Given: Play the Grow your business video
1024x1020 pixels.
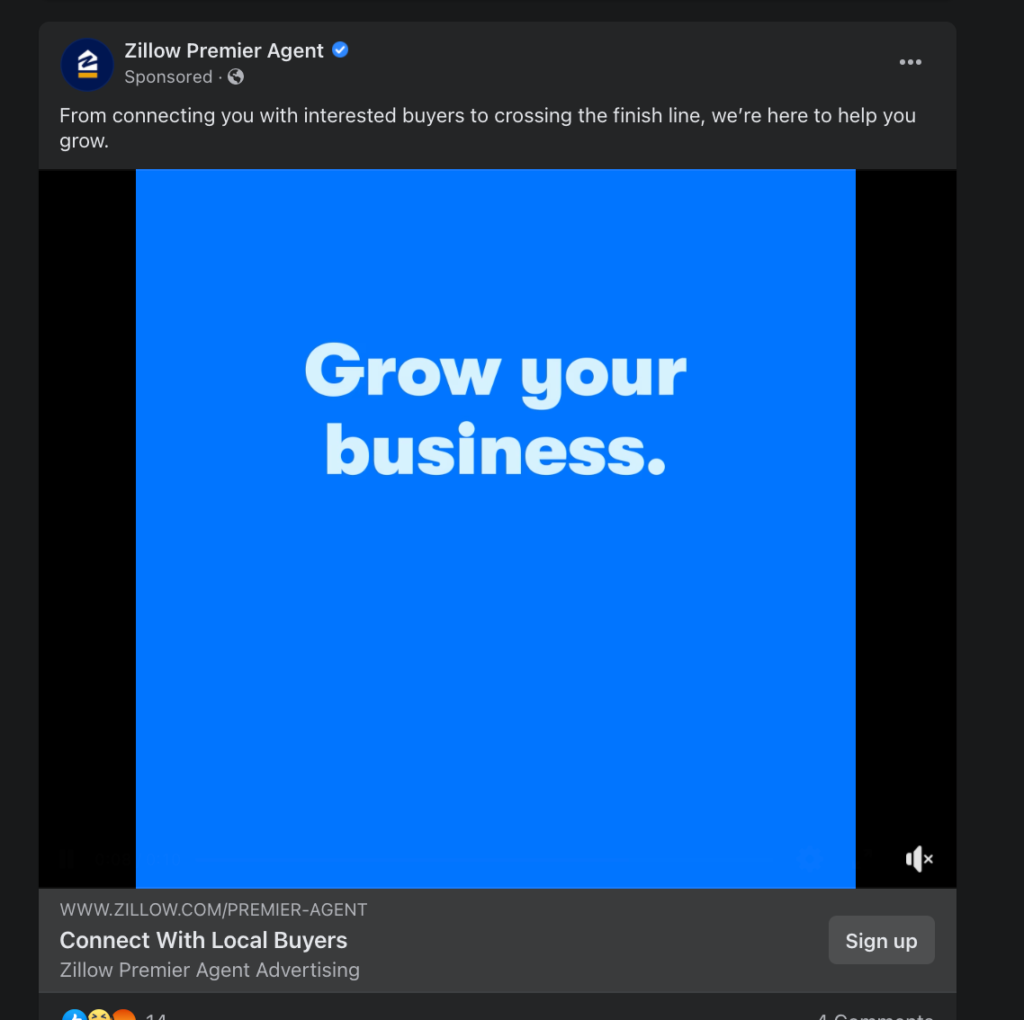Looking at the screenshot, I should pos(495,528).
